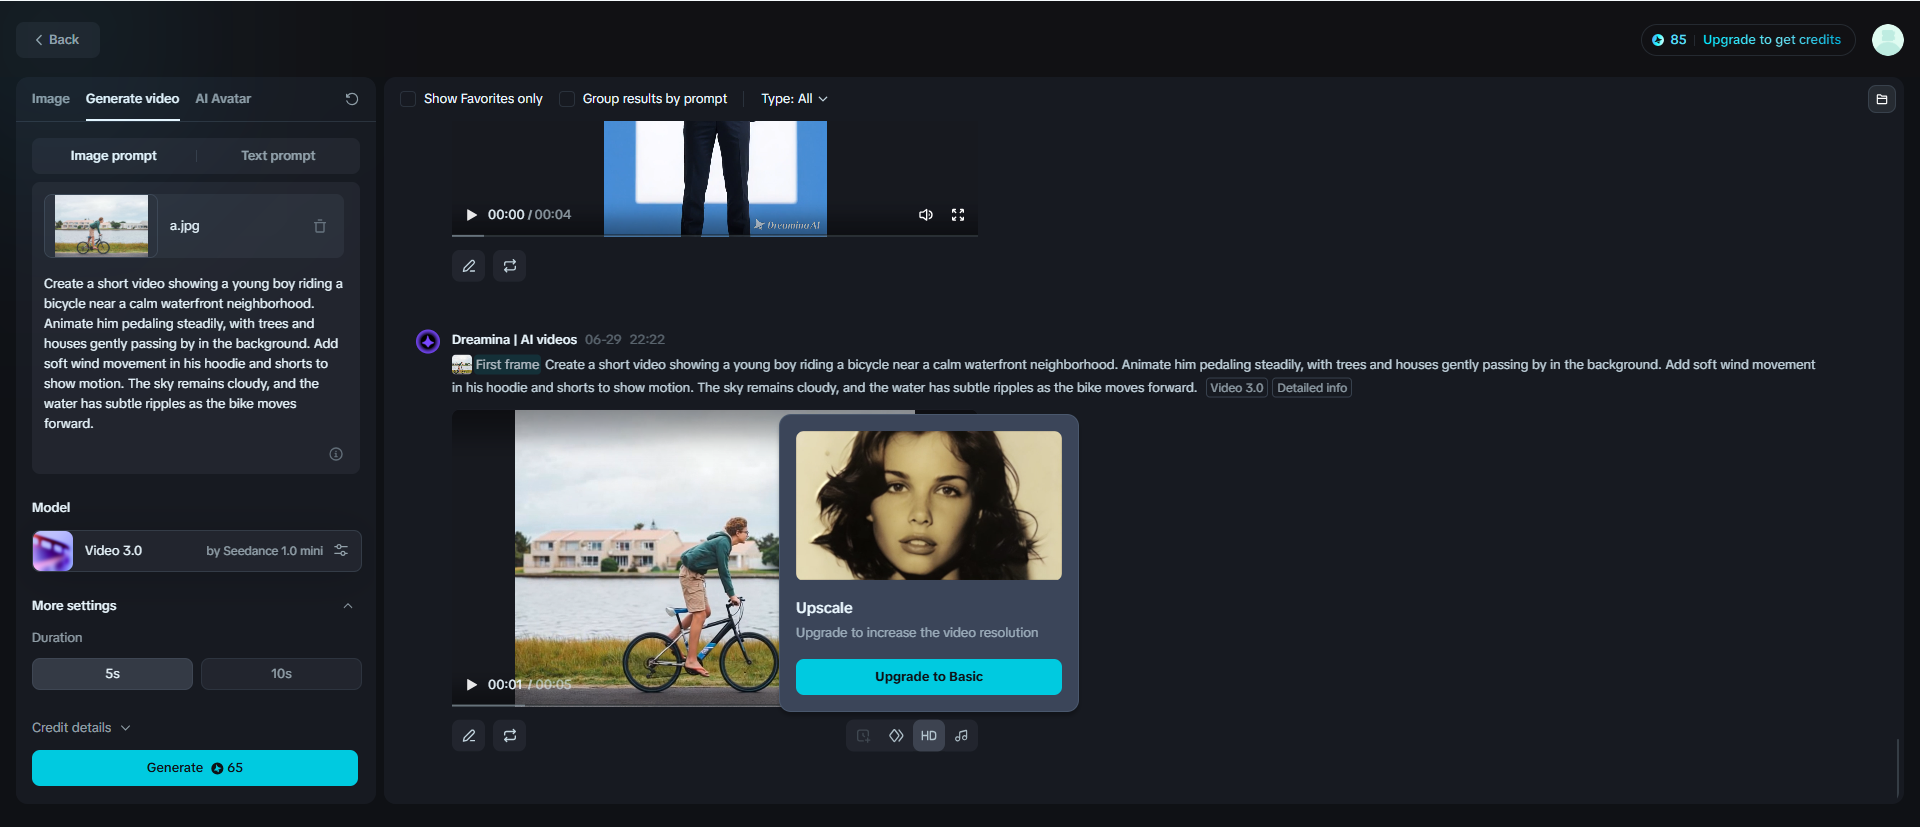1920x827 pixels.
Task: Select the 5s duration option
Action: coord(112,674)
